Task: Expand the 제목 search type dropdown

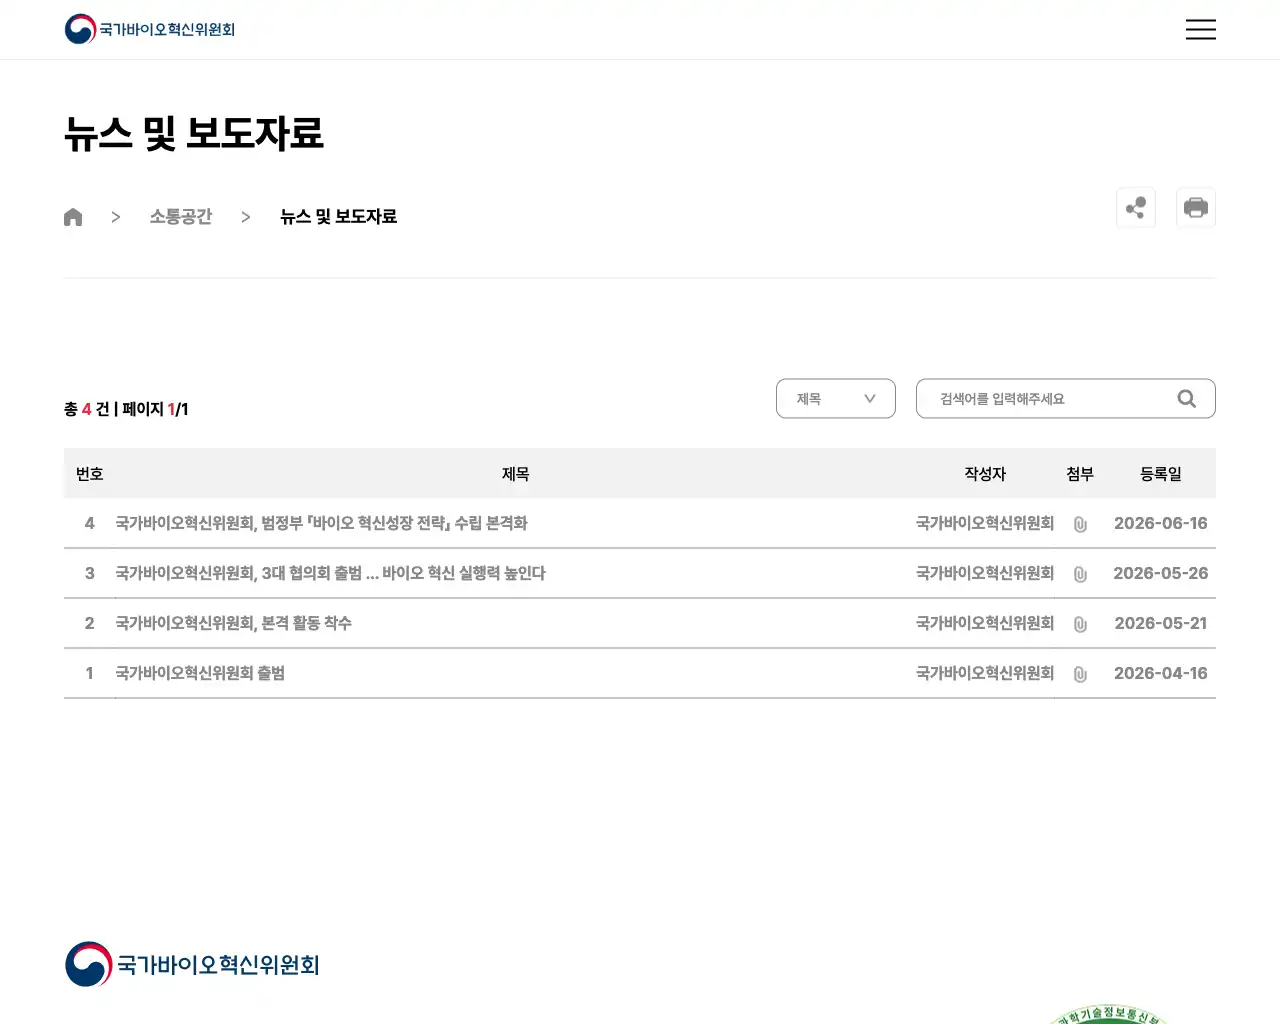Action: tap(836, 399)
